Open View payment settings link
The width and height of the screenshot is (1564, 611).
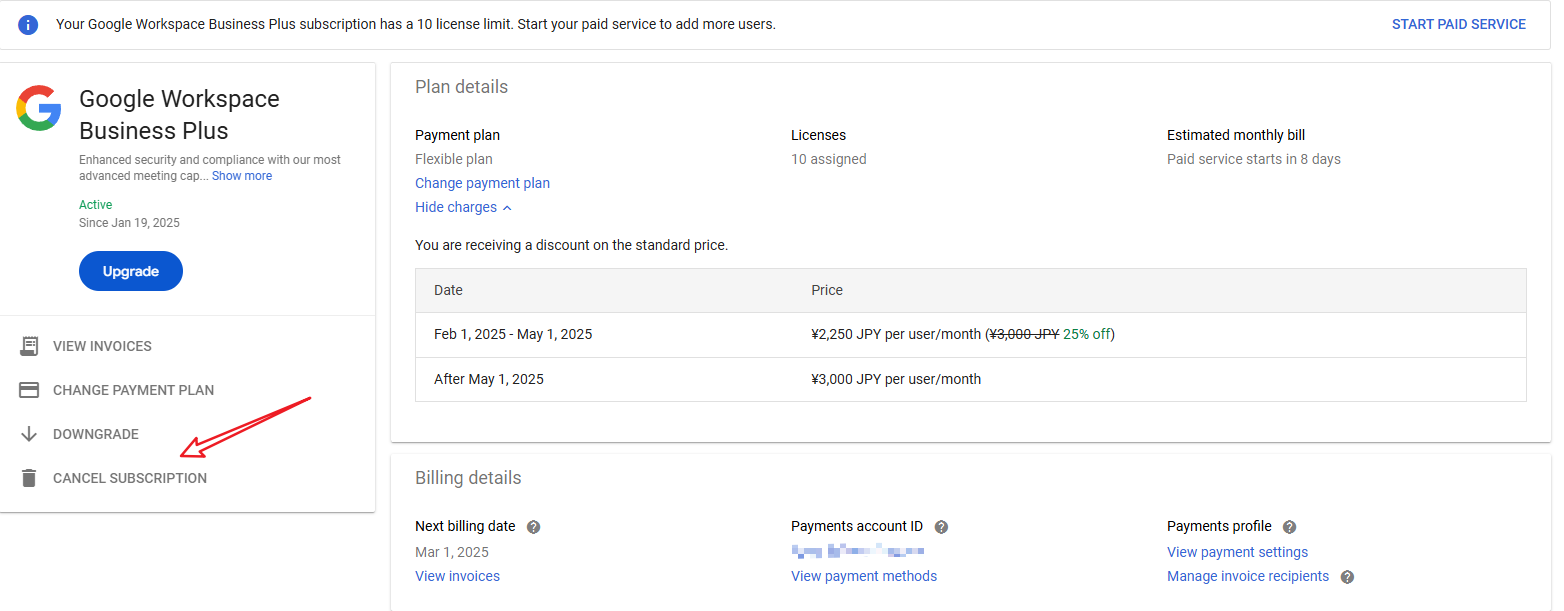1237,552
